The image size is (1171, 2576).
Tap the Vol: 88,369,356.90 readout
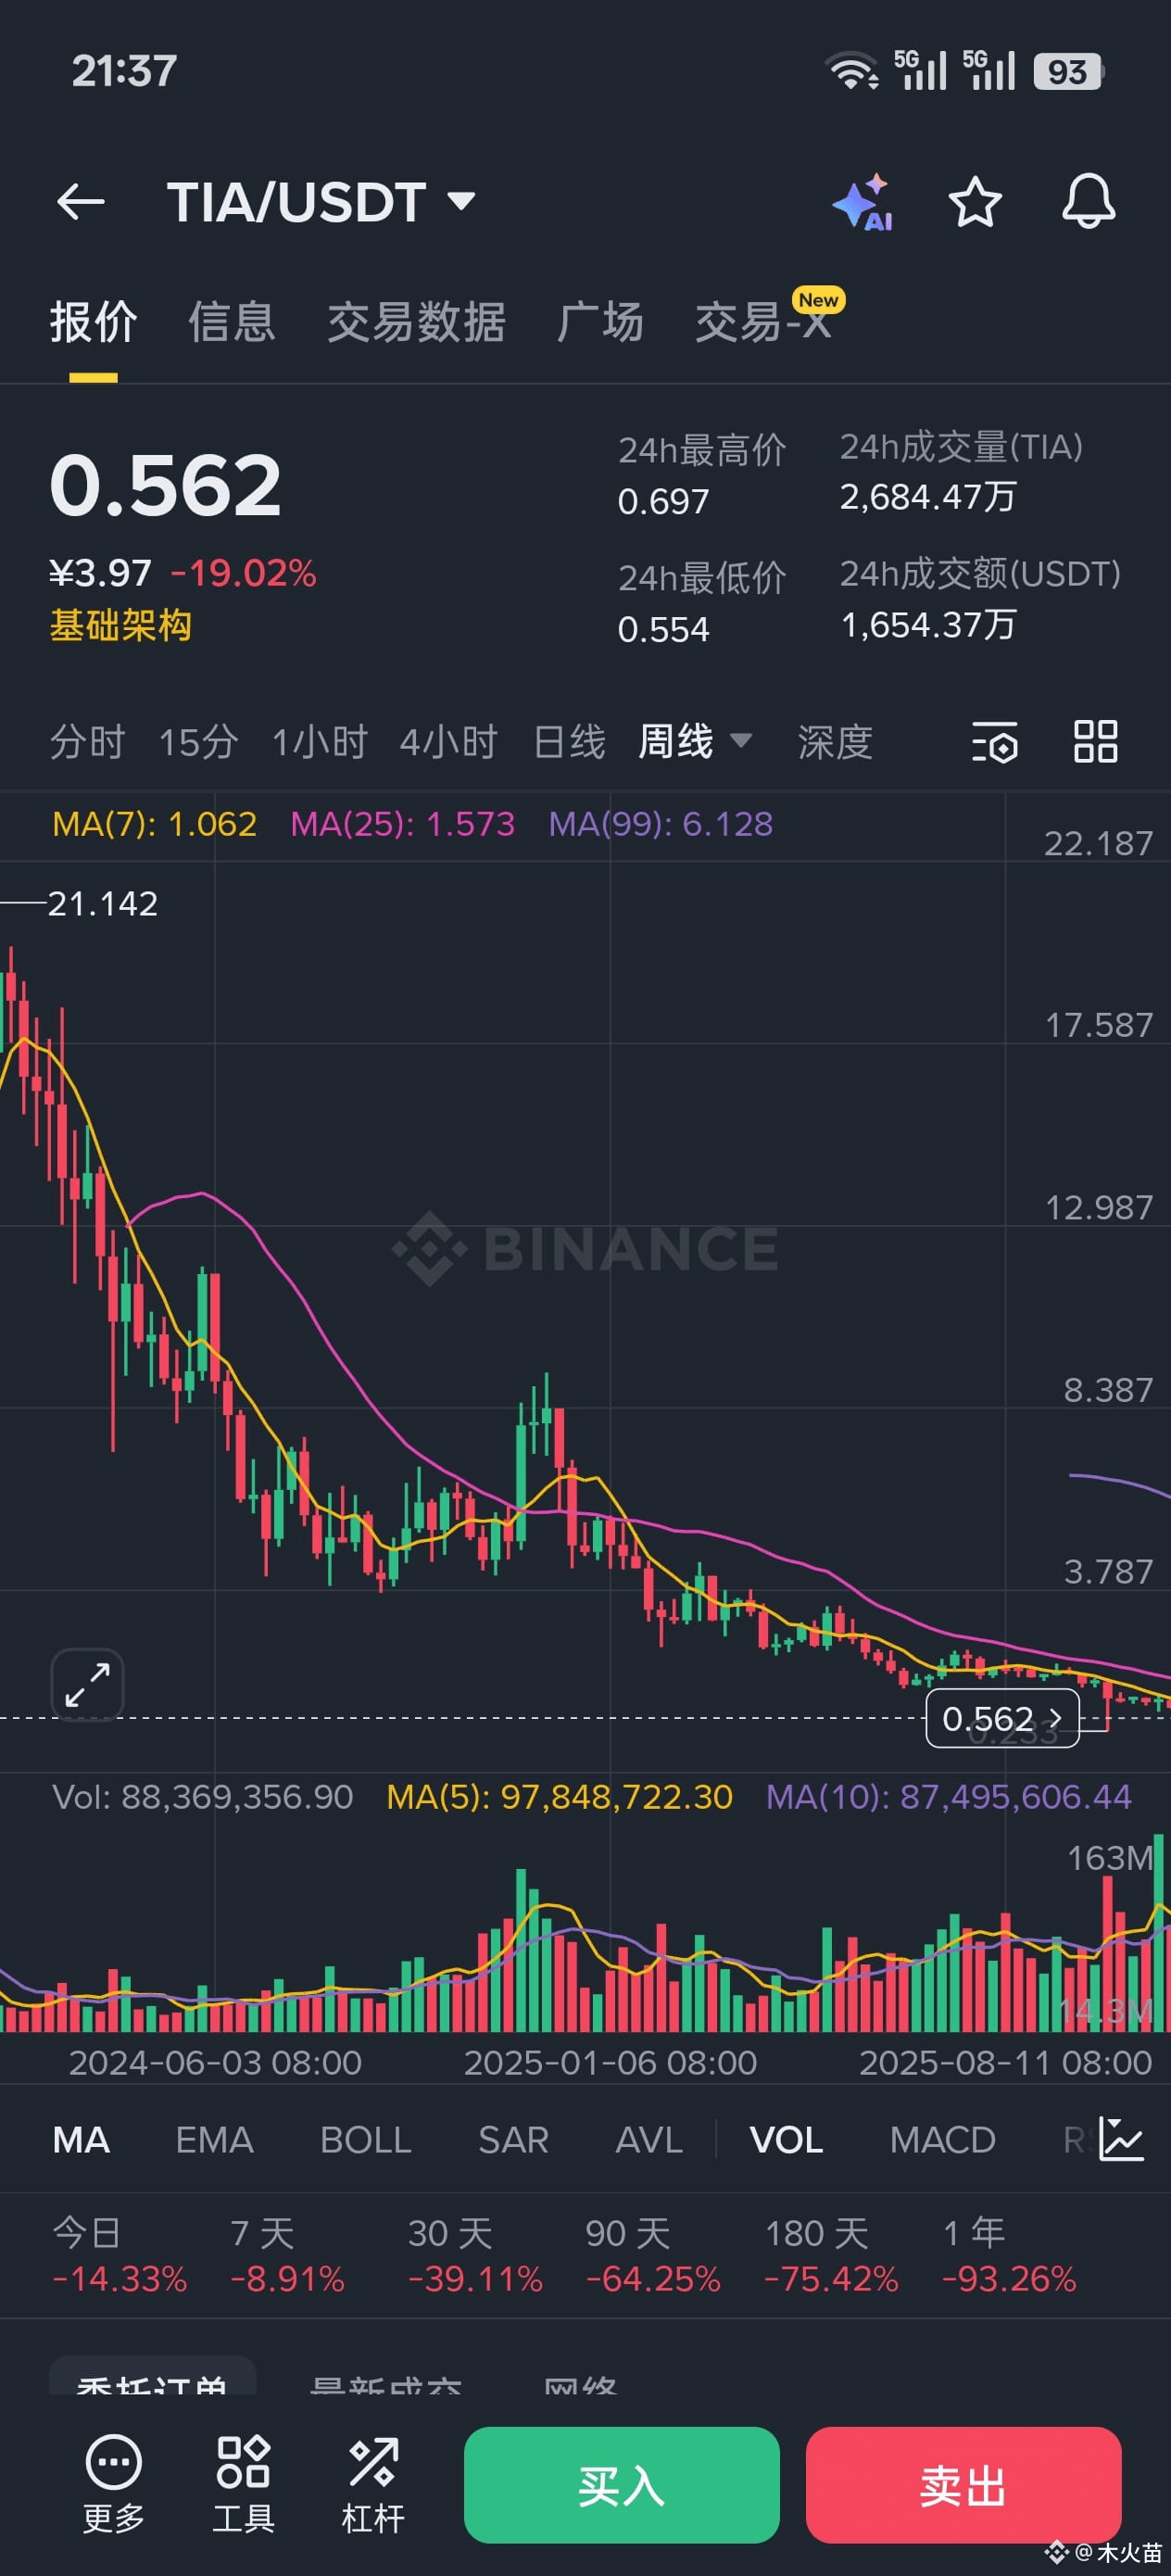pyautogui.click(x=202, y=1796)
